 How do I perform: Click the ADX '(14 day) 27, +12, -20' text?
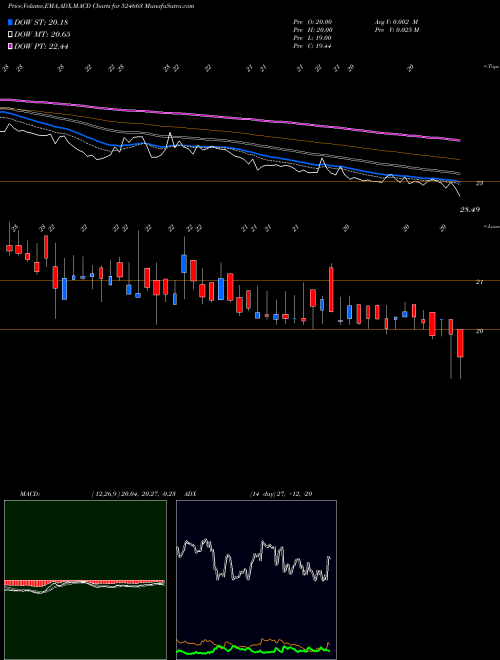tap(281, 494)
